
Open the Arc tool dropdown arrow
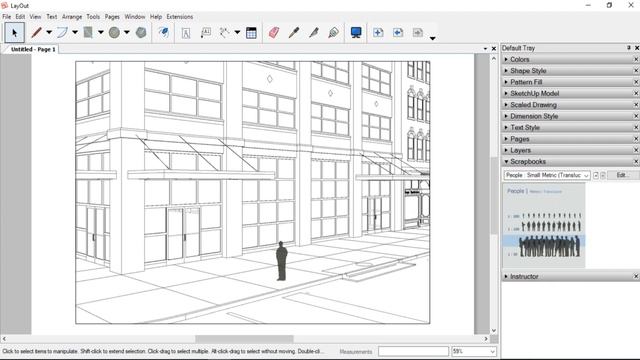click(75, 32)
